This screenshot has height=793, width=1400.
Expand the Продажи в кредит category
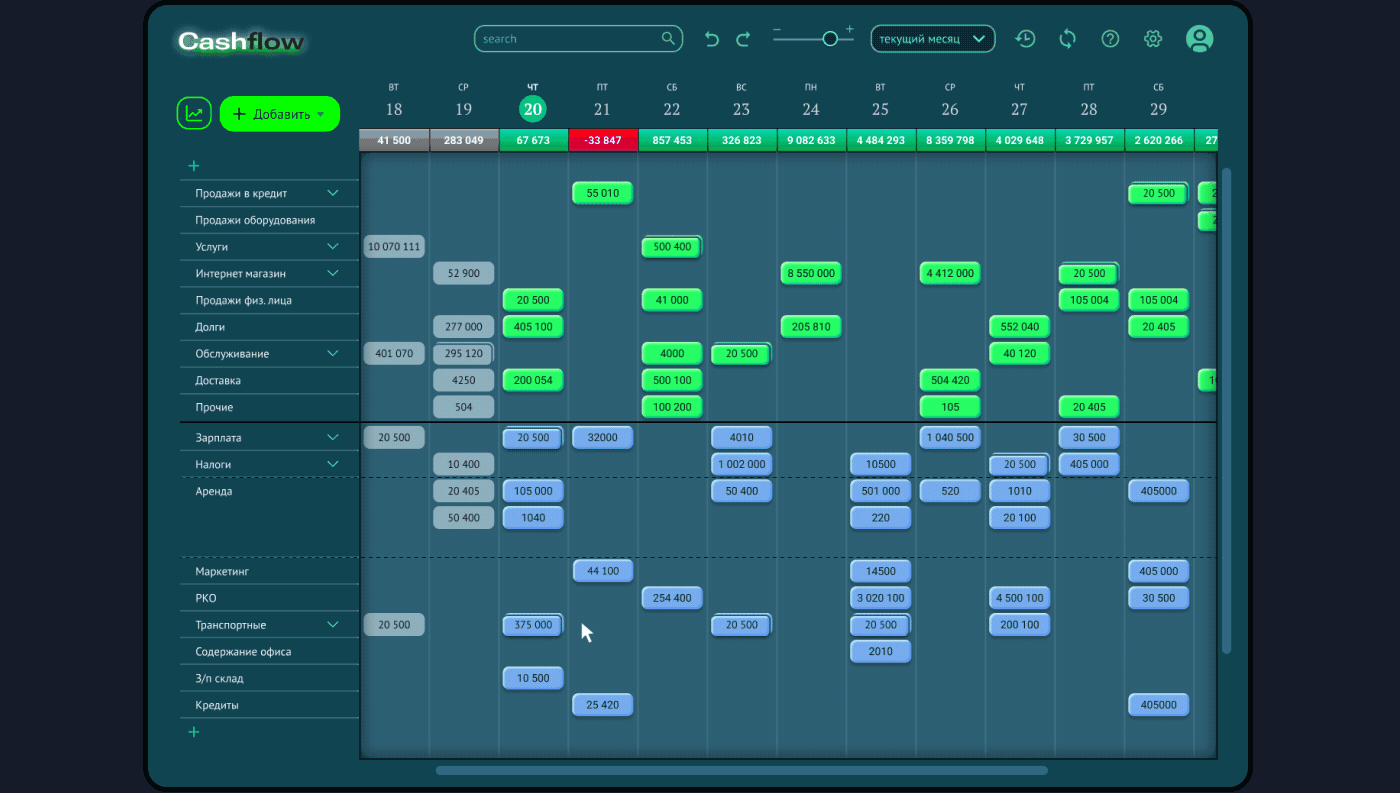point(333,193)
